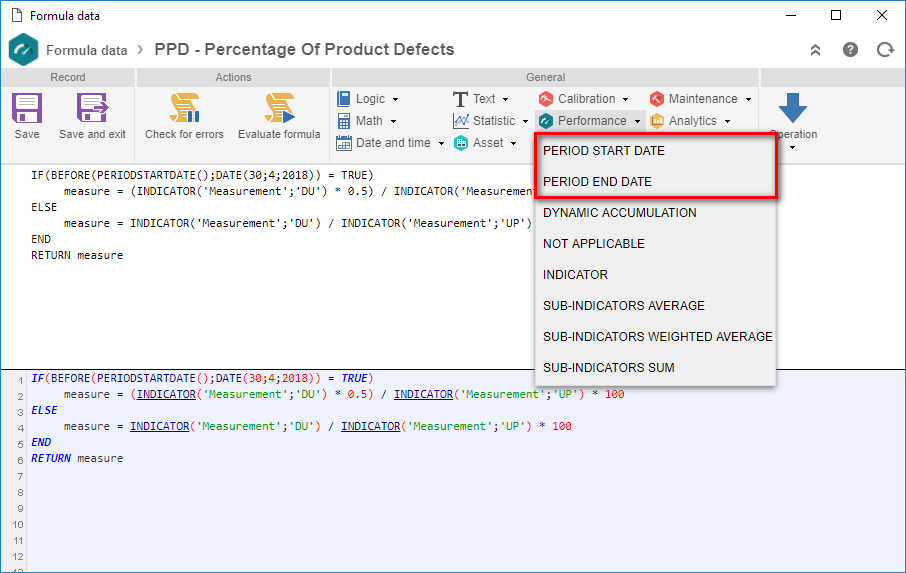
Task: Click the Statistic chart icon
Action: pyautogui.click(x=461, y=121)
